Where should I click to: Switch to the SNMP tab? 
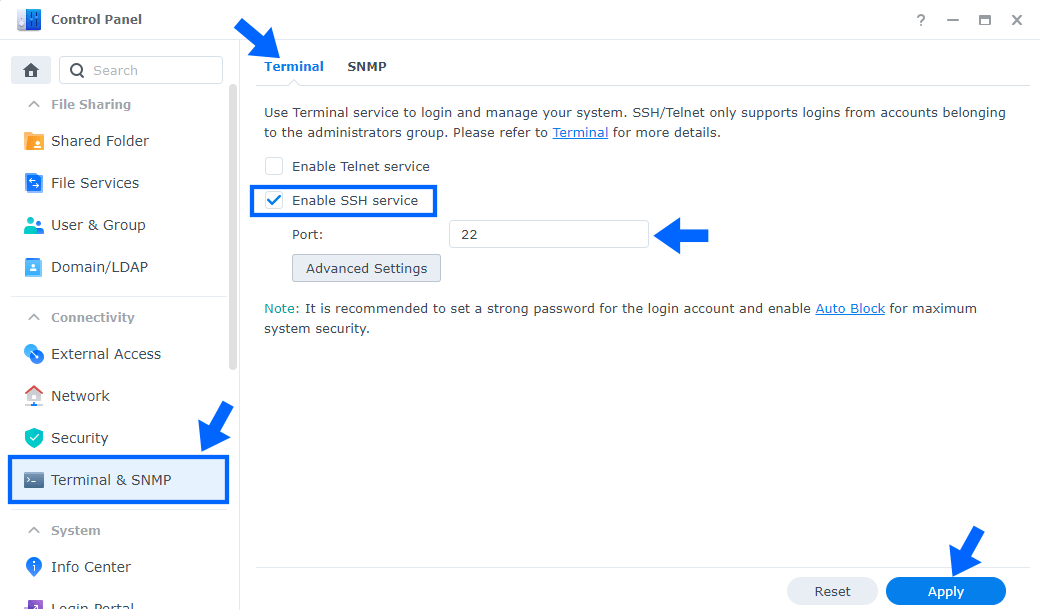(x=367, y=66)
